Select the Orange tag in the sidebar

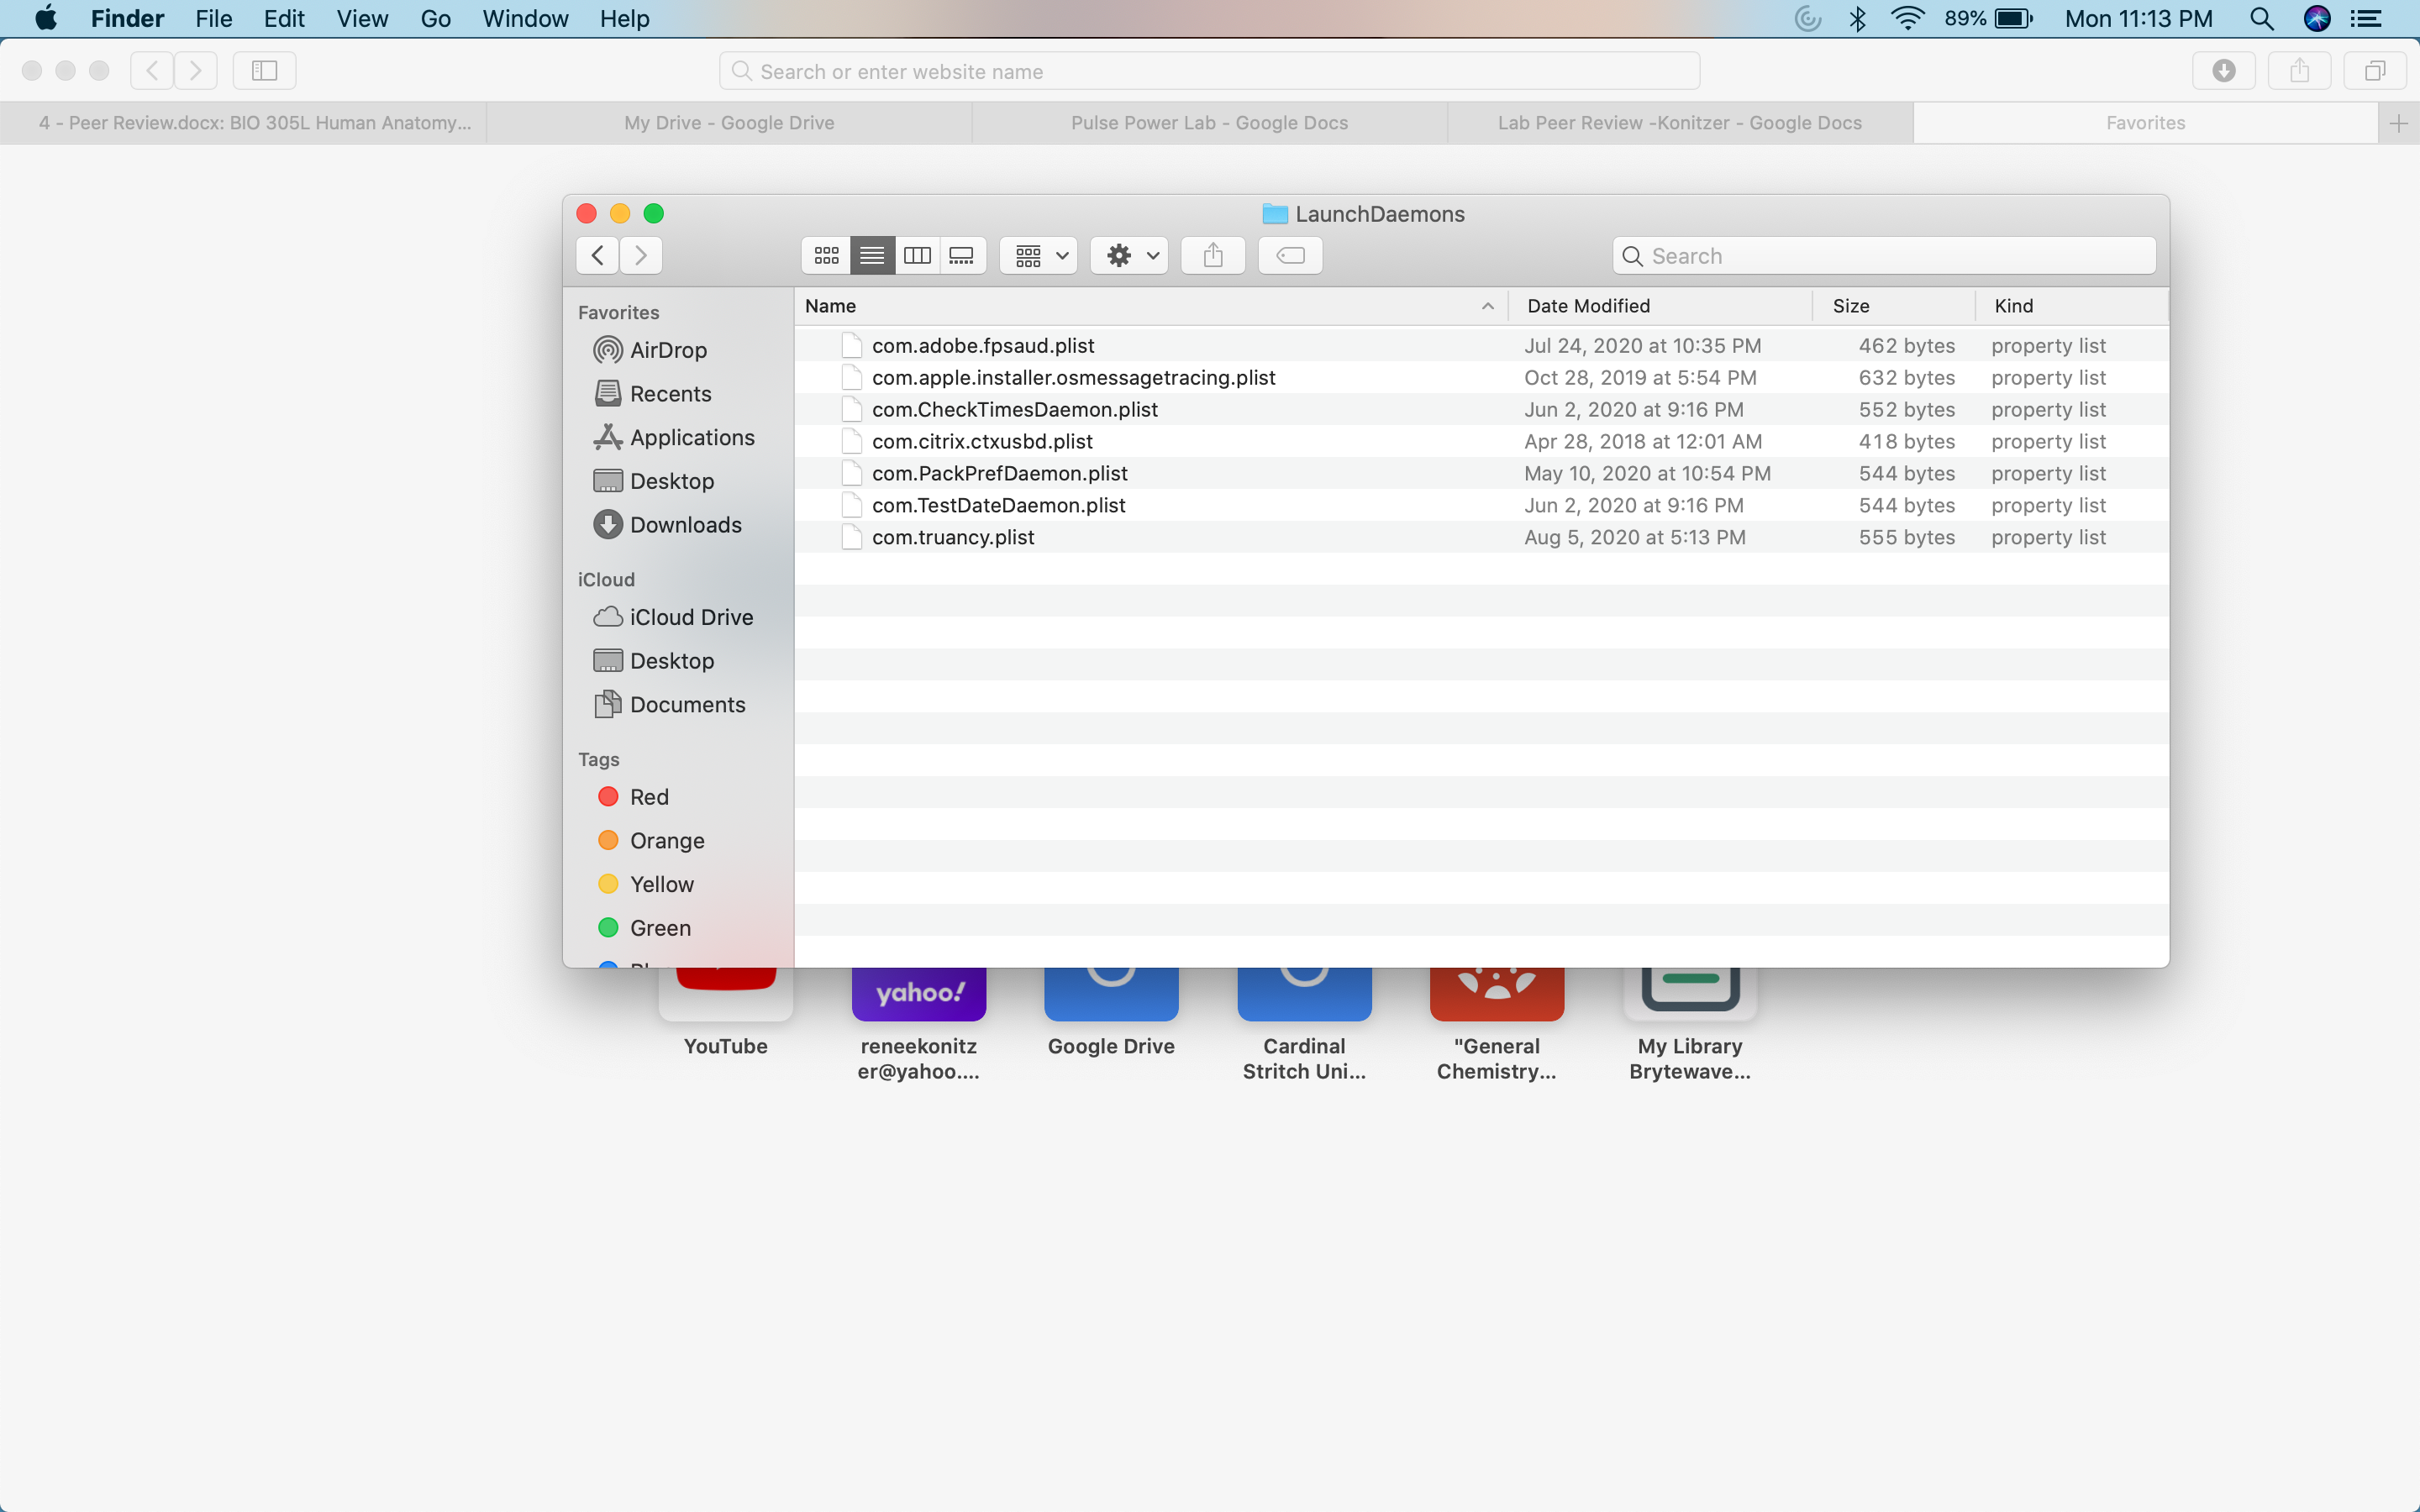pos(666,841)
